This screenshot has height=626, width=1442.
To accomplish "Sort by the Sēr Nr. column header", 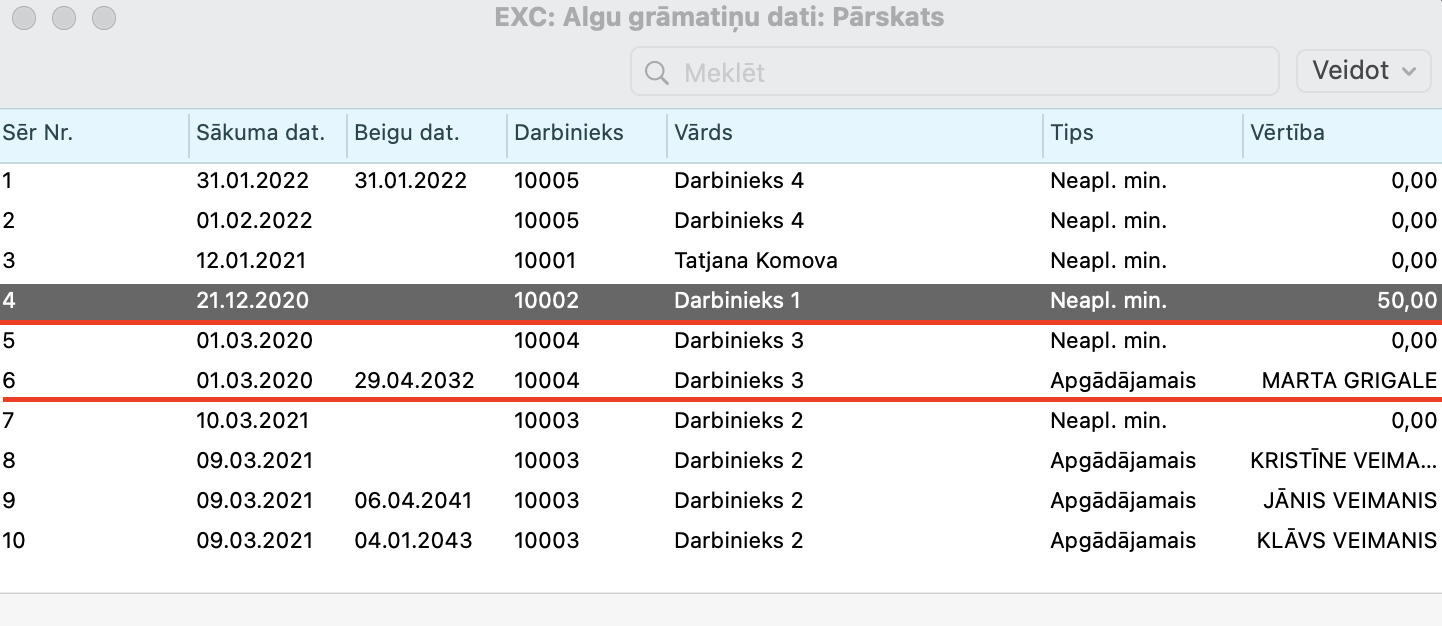I will (x=38, y=133).
